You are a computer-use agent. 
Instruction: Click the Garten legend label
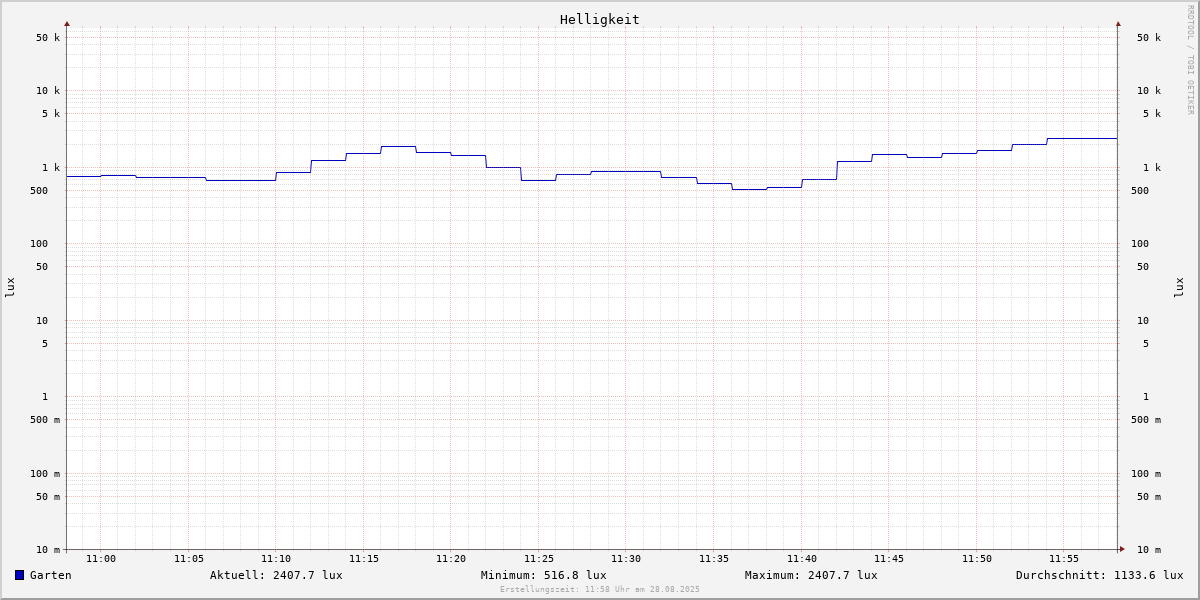pos(51,575)
